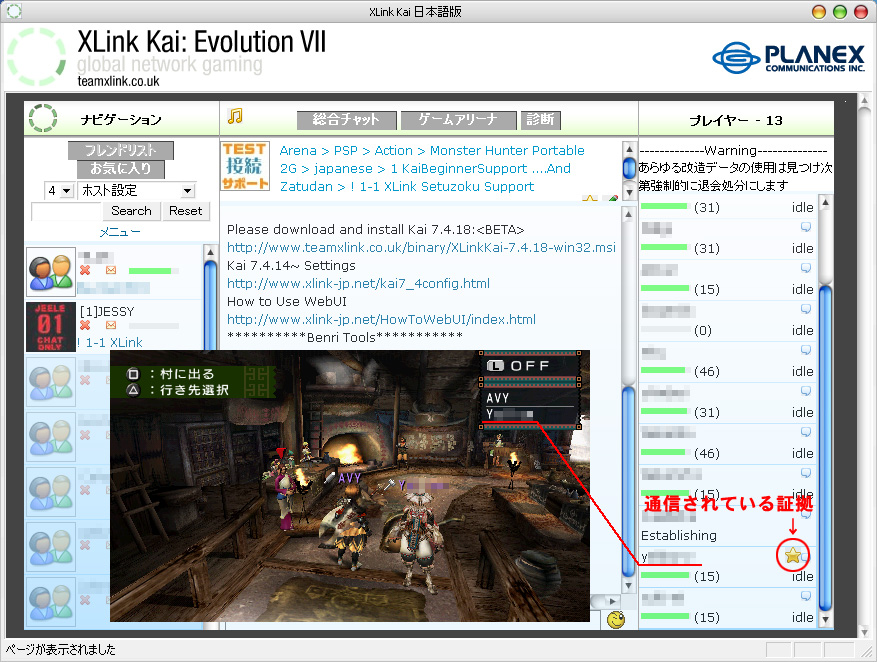Screen dimensions: 877x662
Task: Click the chat bubble above the (15) idle row
Action: [806, 268]
